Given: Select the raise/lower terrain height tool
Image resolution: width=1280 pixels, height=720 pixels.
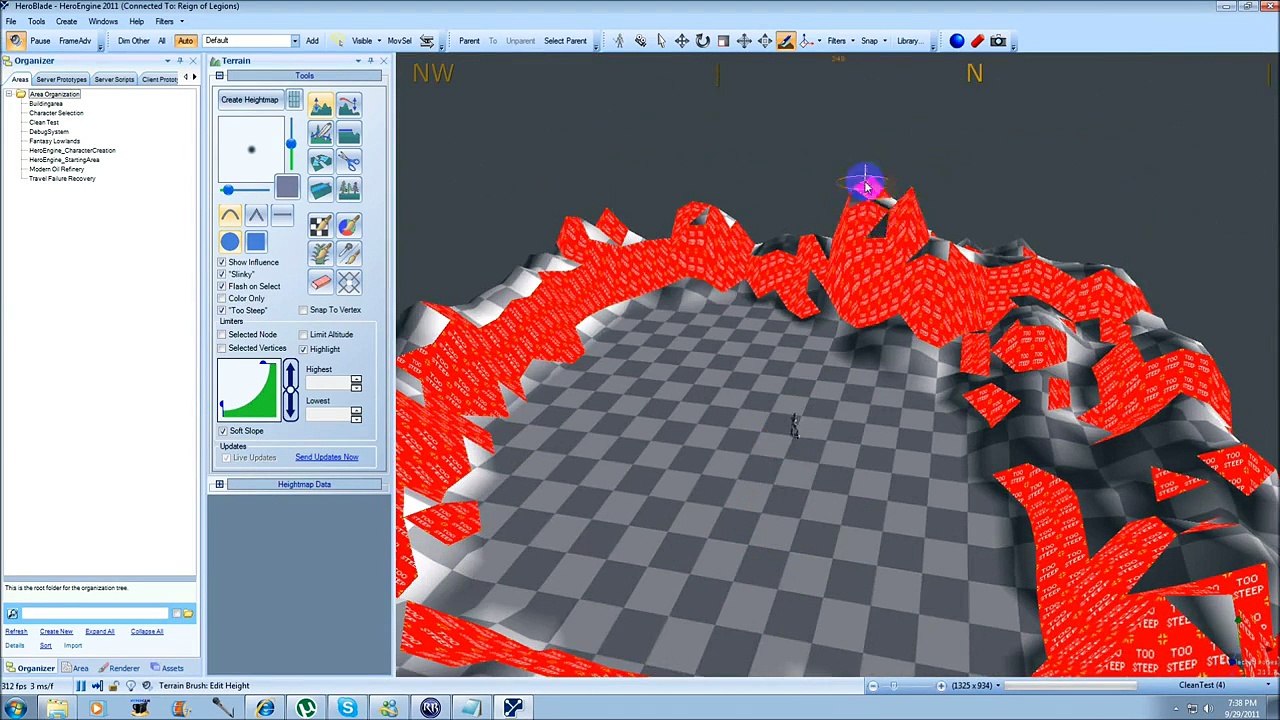Looking at the screenshot, I should point(320,105).
